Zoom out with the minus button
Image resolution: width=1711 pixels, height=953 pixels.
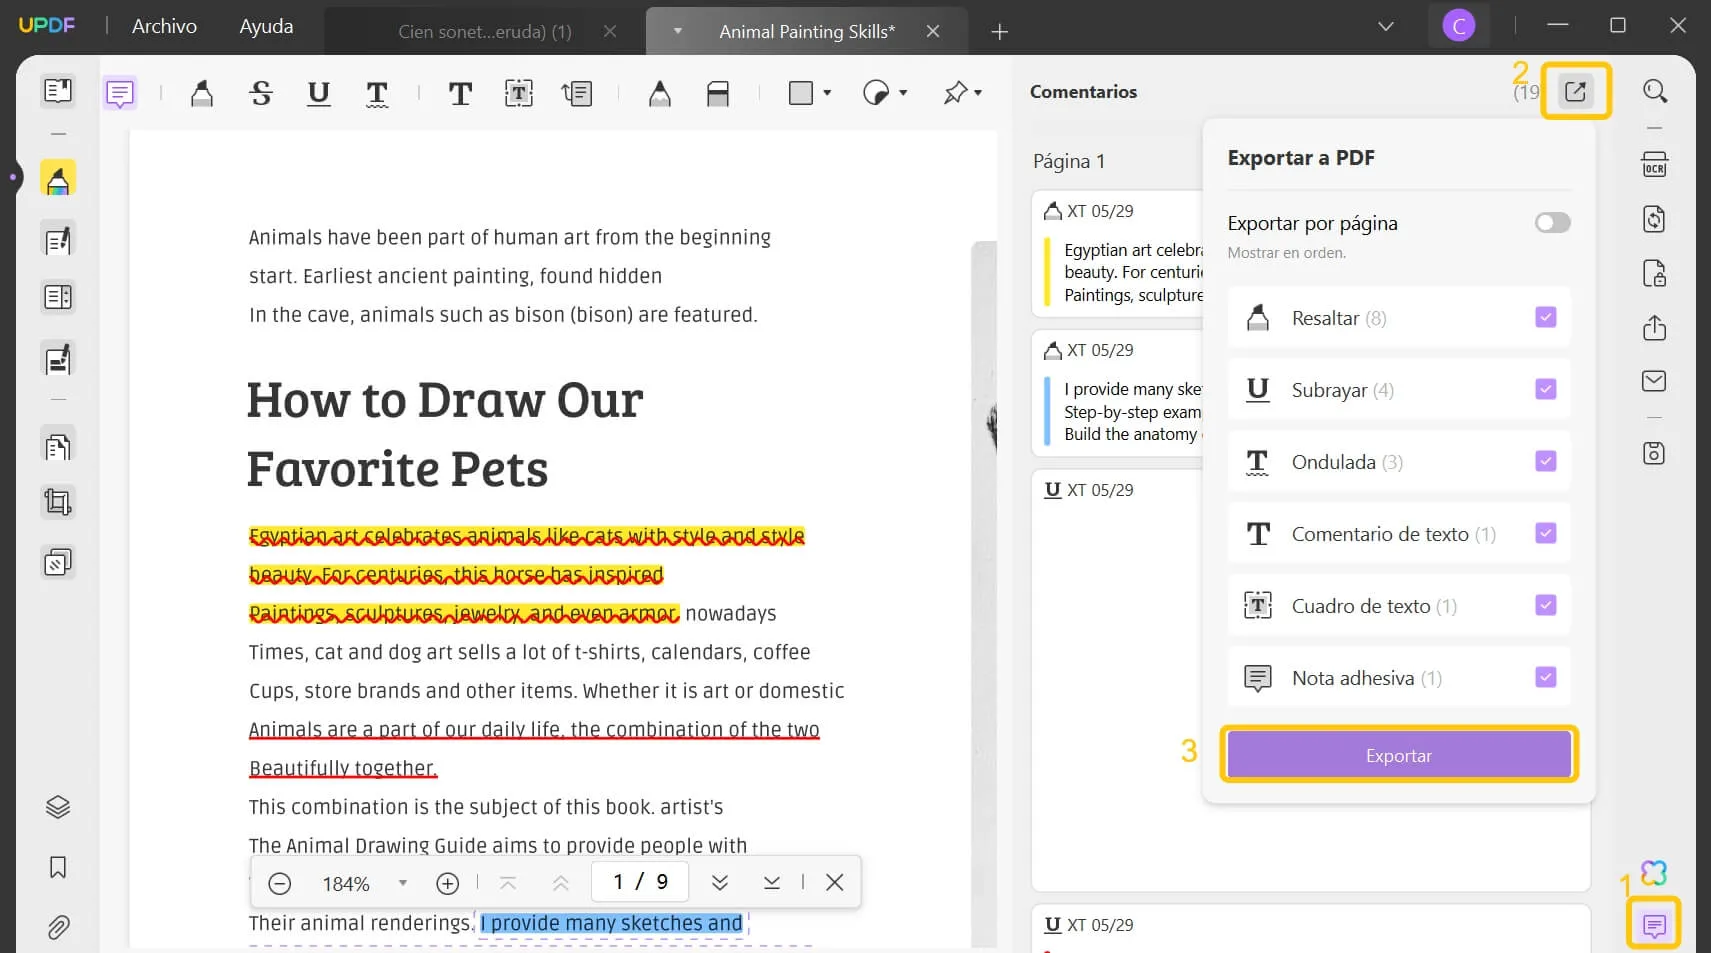click(280, 883)
